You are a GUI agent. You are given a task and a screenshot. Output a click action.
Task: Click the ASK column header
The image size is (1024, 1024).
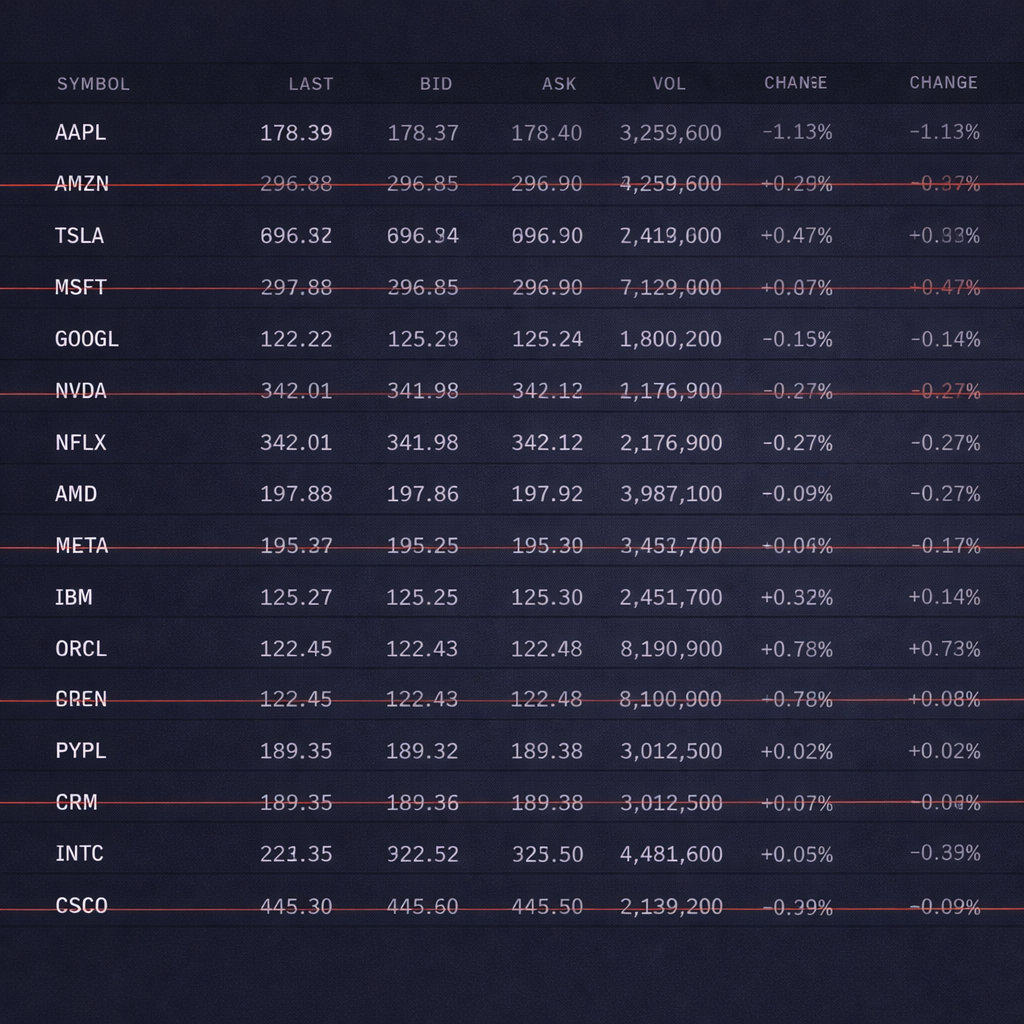(559, 84)
